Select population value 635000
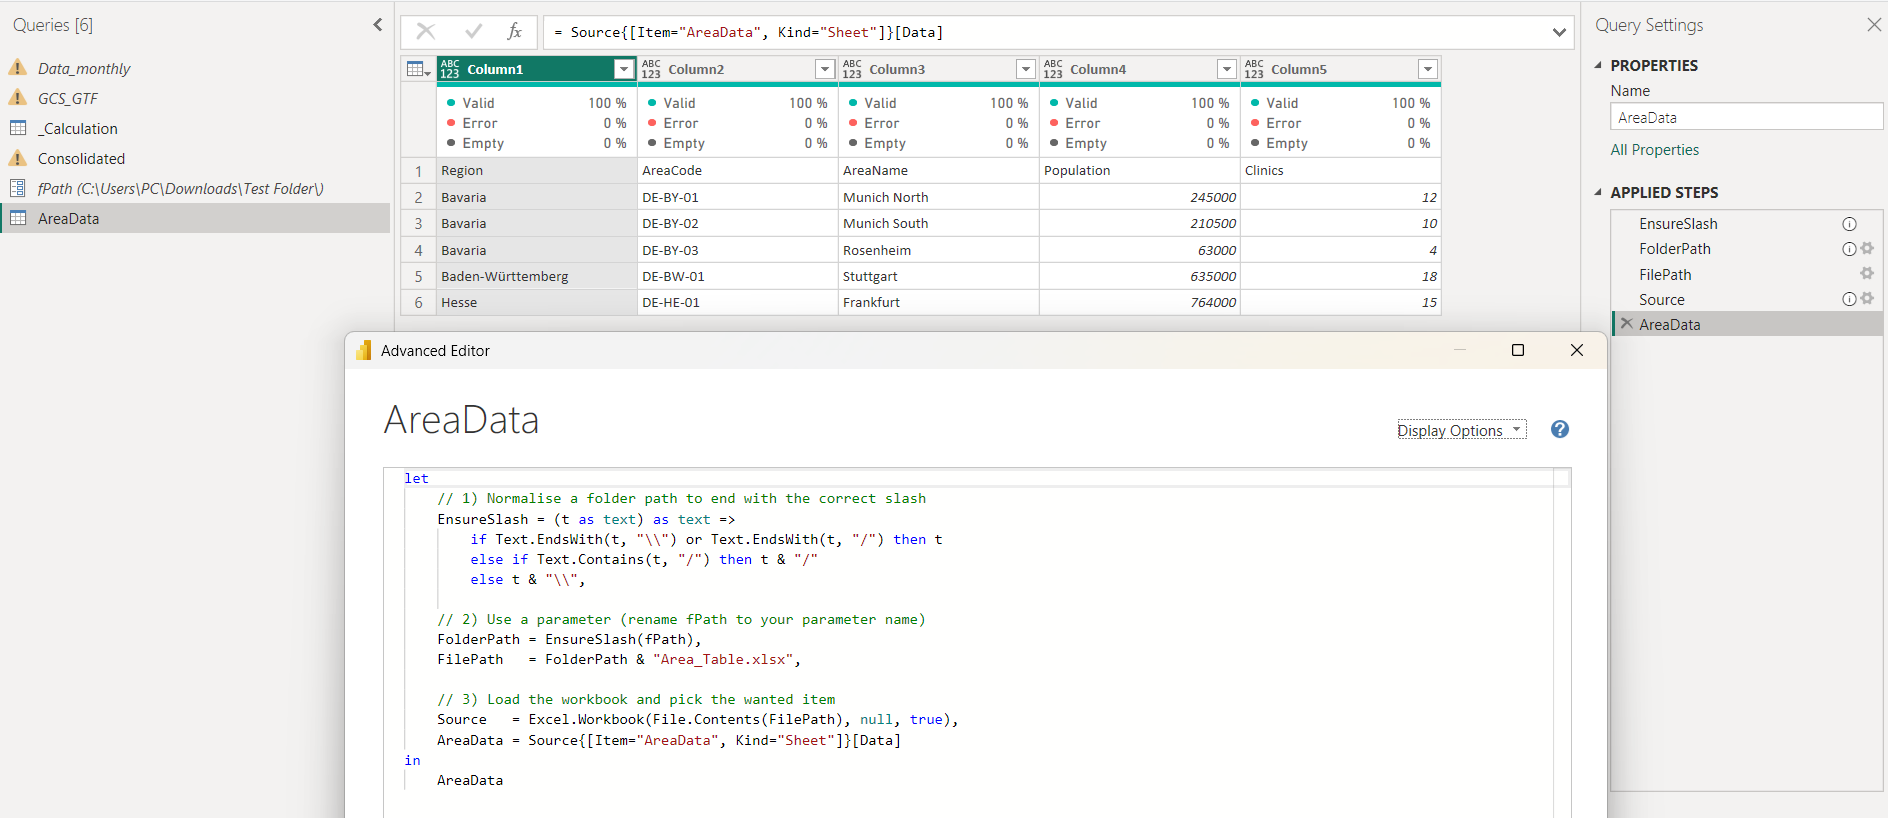The image size is (1888, 818). [1140, 276]
